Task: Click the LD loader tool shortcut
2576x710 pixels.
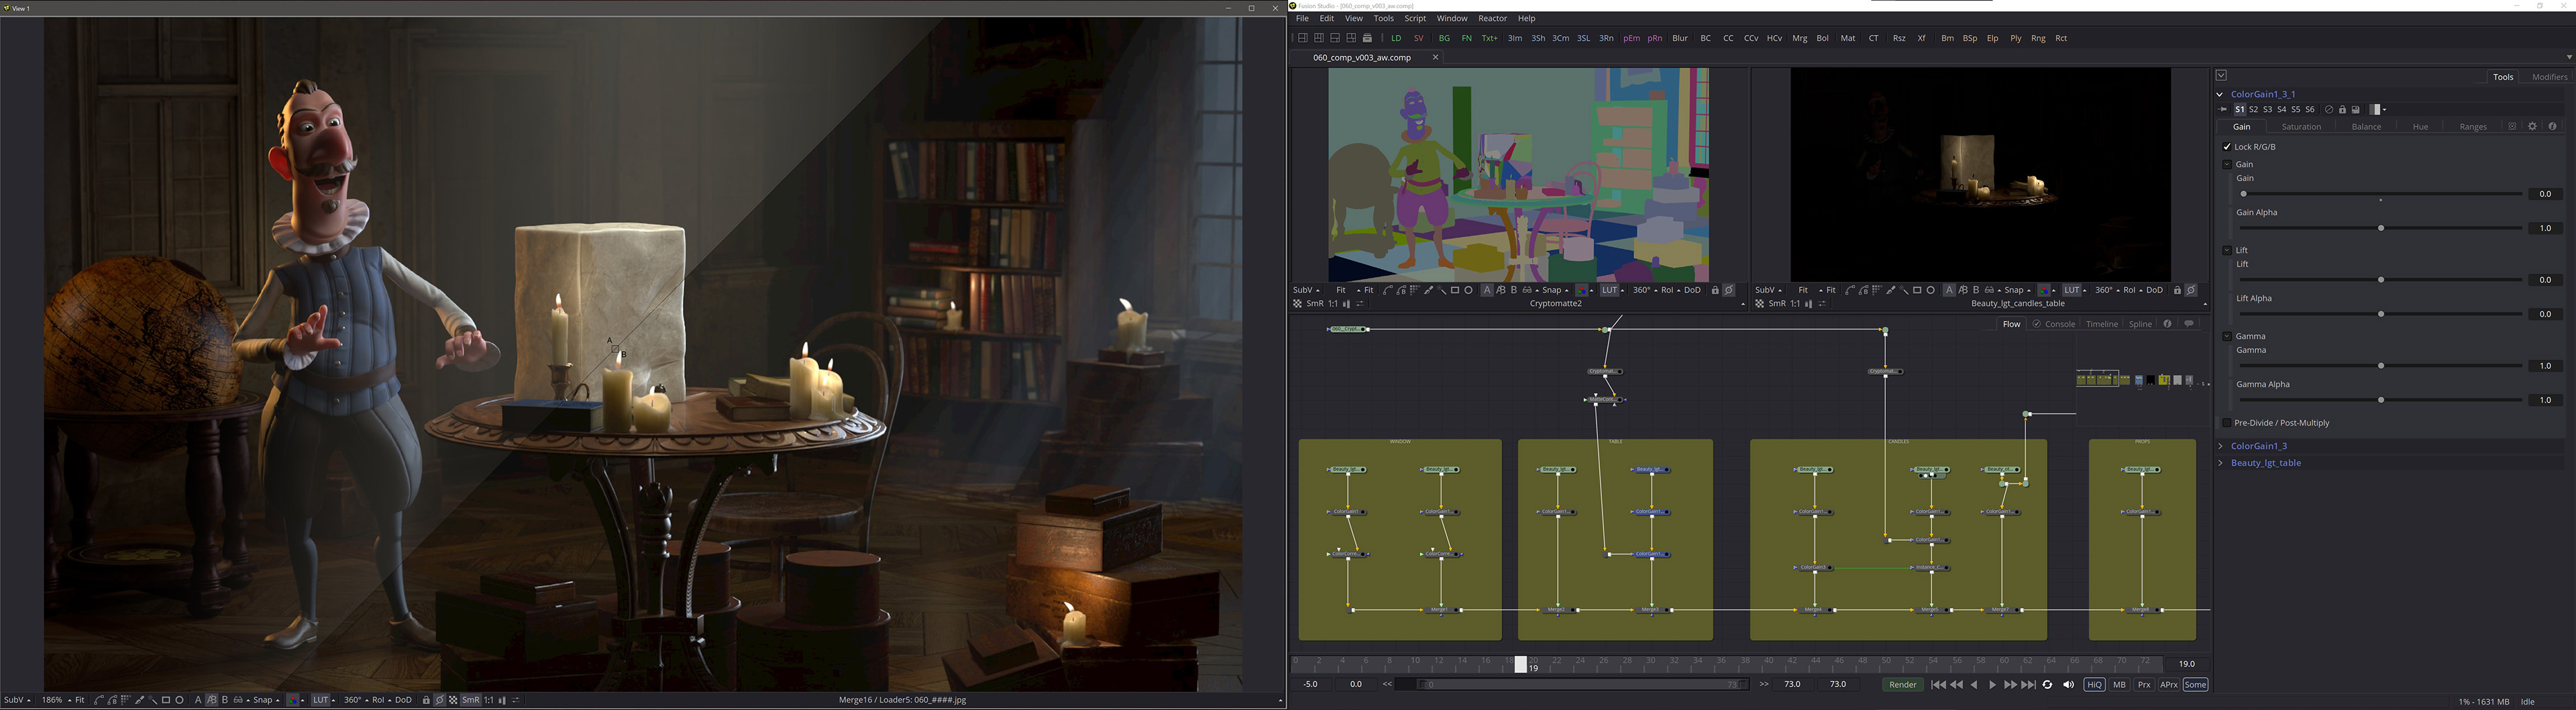Action: 1396,38
